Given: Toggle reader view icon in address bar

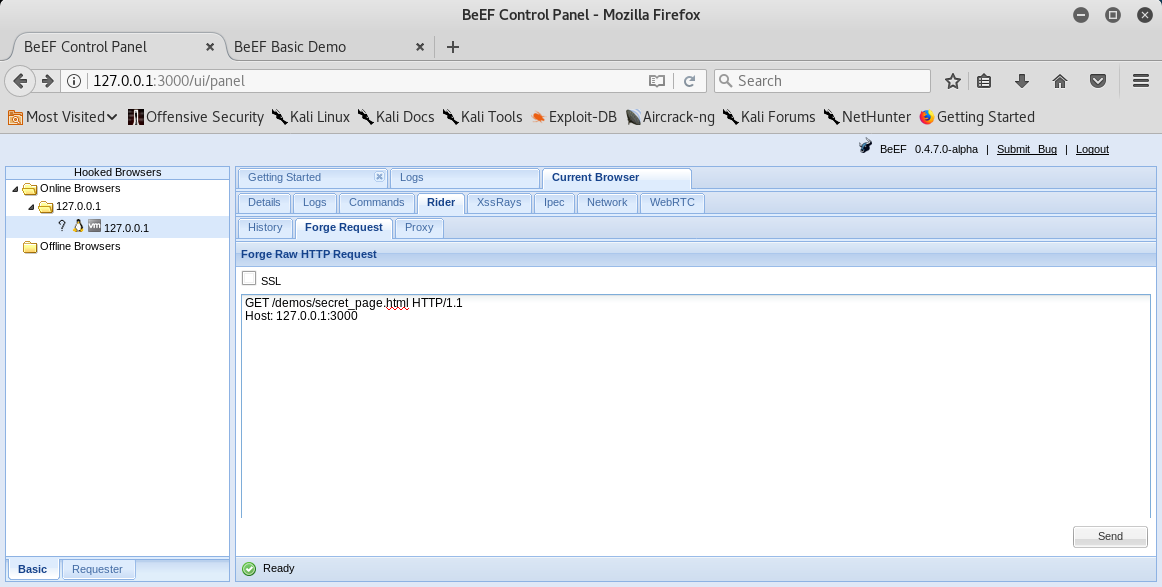Looking at the screenshot, I should pyautogui.click(x=657, y=81).
